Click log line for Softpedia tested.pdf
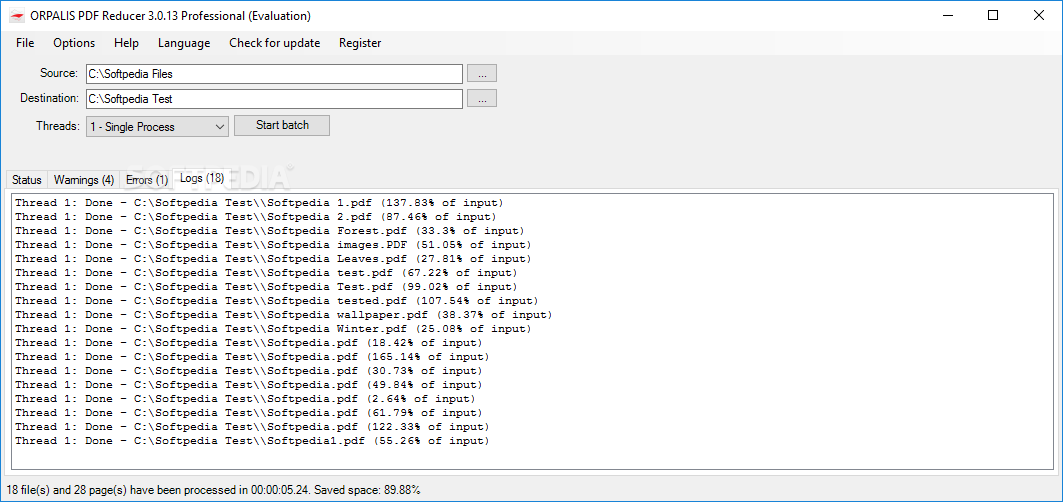 point(277,301)
